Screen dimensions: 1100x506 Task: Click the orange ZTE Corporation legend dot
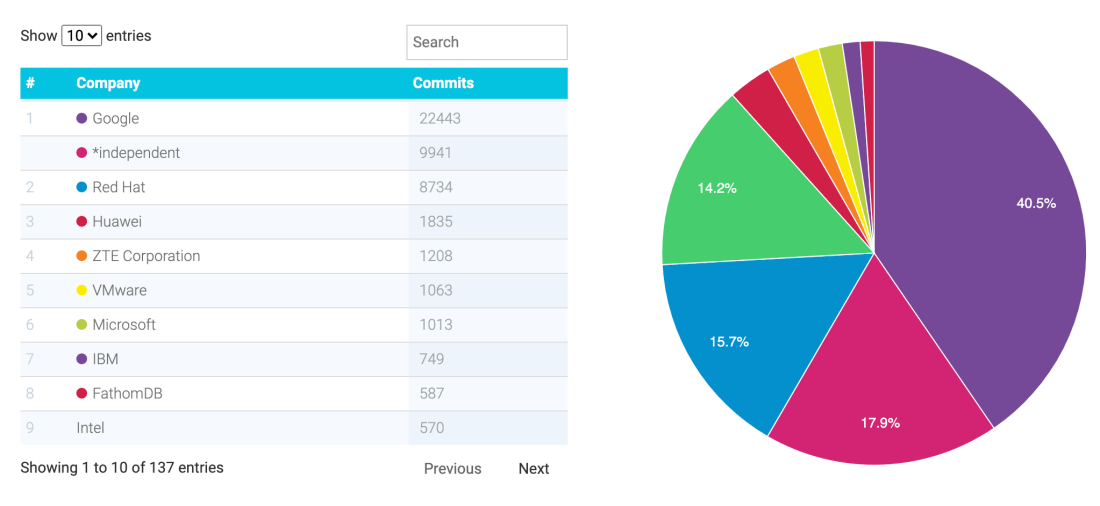[x=82, y=256]
